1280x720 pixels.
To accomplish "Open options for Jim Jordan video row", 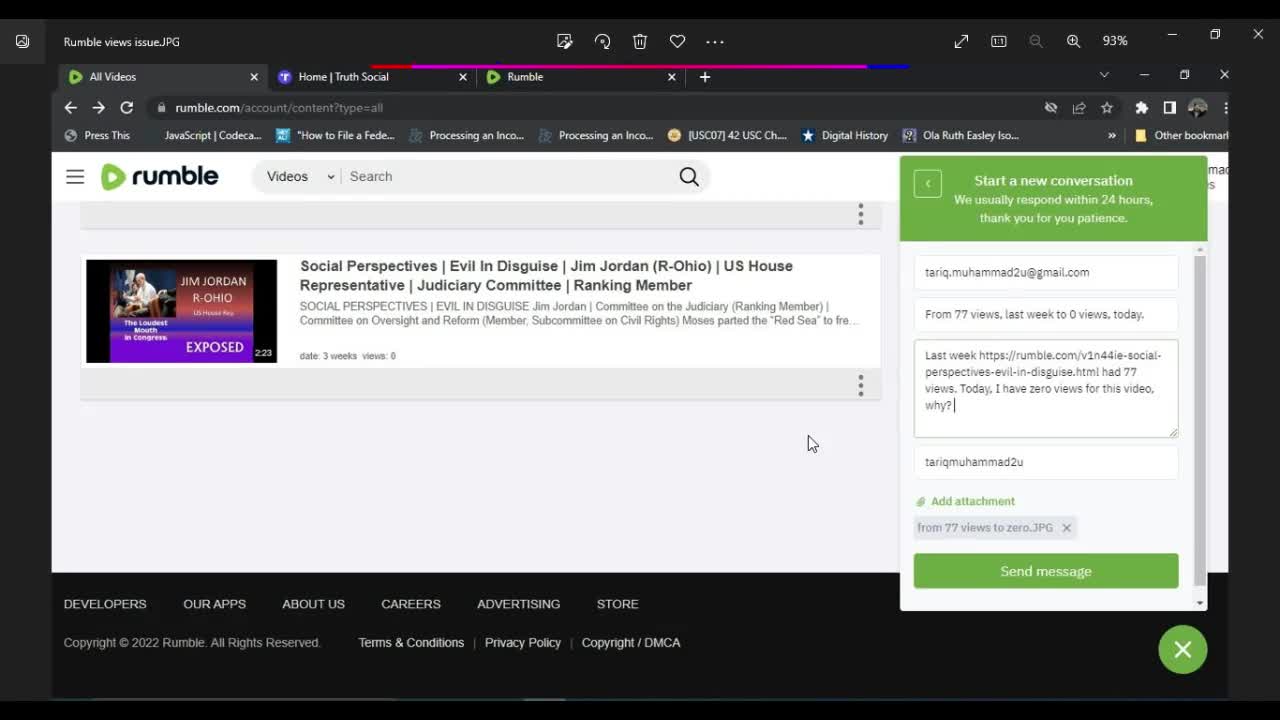I will 860,386.
